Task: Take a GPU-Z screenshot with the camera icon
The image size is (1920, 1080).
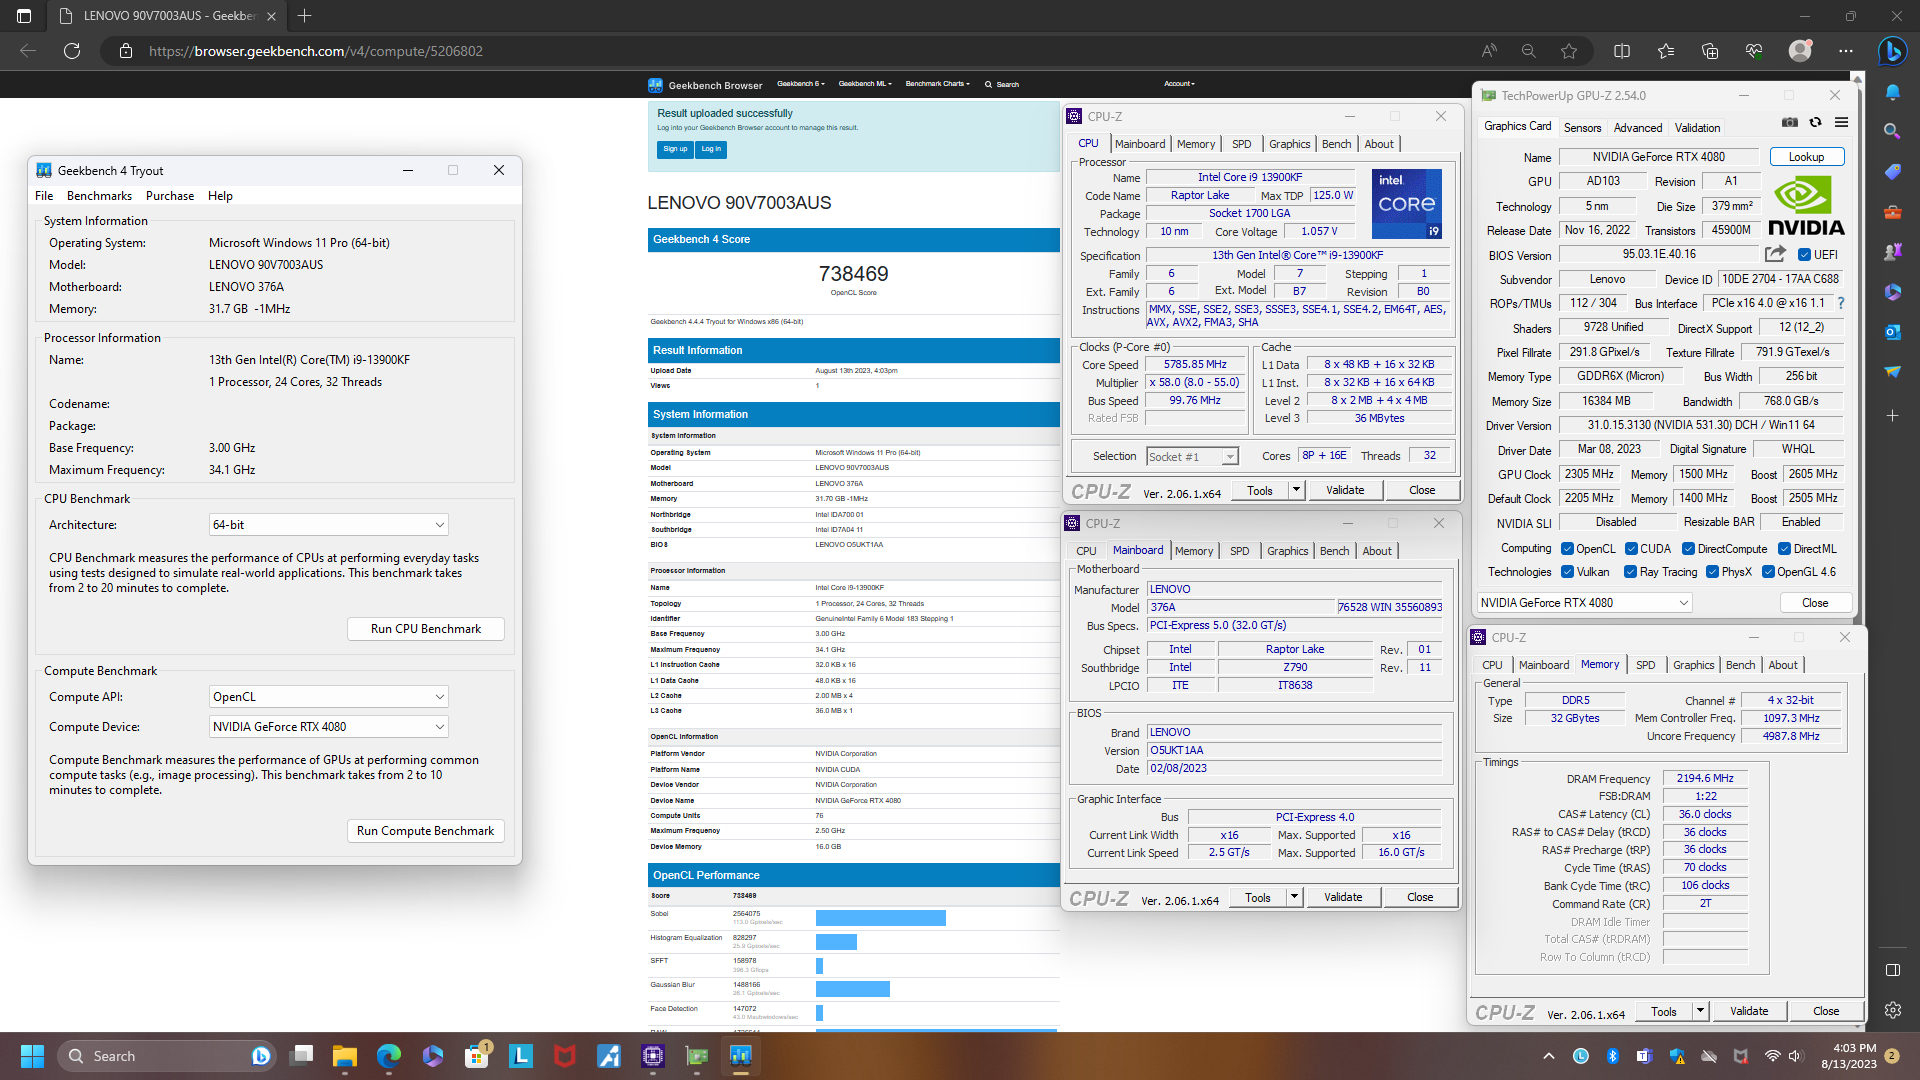Action: click(x=1790, y=122)
